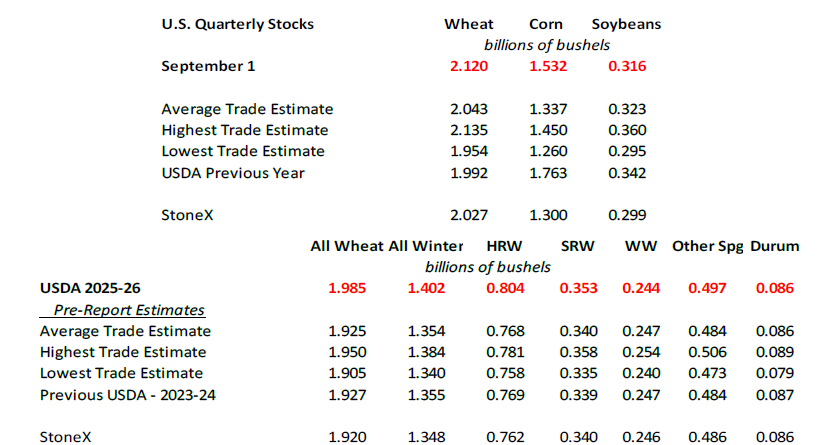839x445 pixels.
Task: Select the Corn column header
Action: [546, 24]
